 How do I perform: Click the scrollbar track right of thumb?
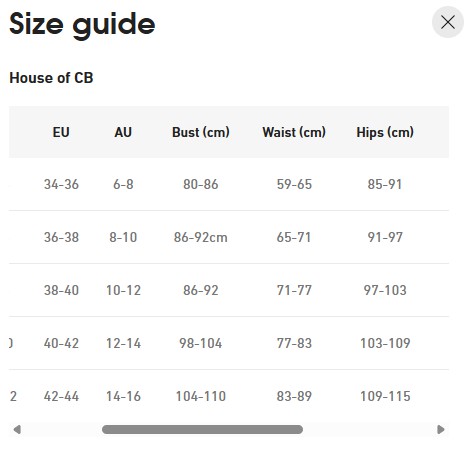[x=368, y=429]
